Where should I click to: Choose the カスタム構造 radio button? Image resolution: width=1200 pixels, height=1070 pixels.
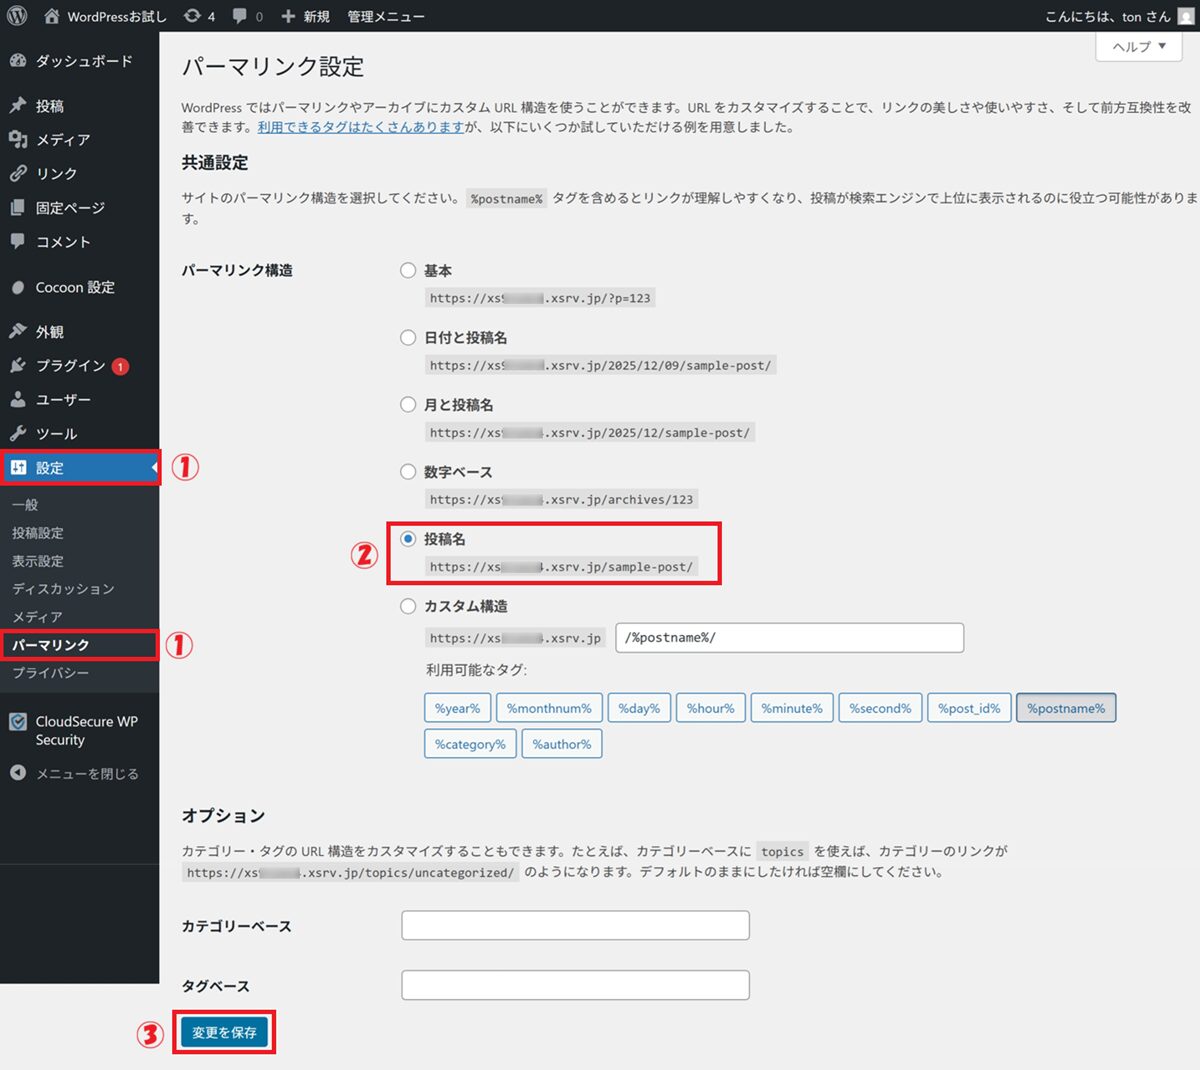[x=408, y=606]
